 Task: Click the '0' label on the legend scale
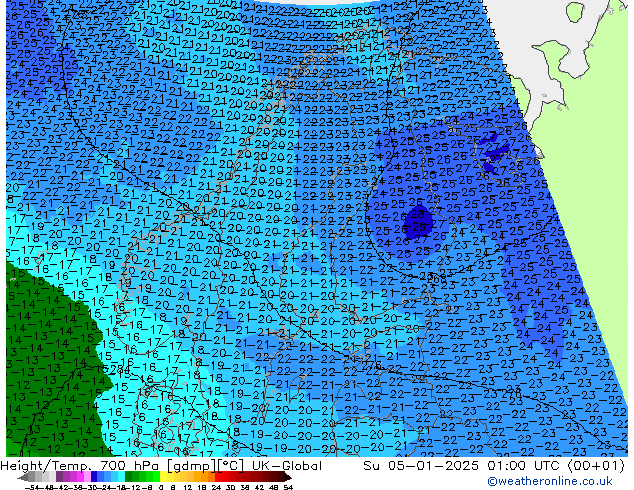pos(161,487)
